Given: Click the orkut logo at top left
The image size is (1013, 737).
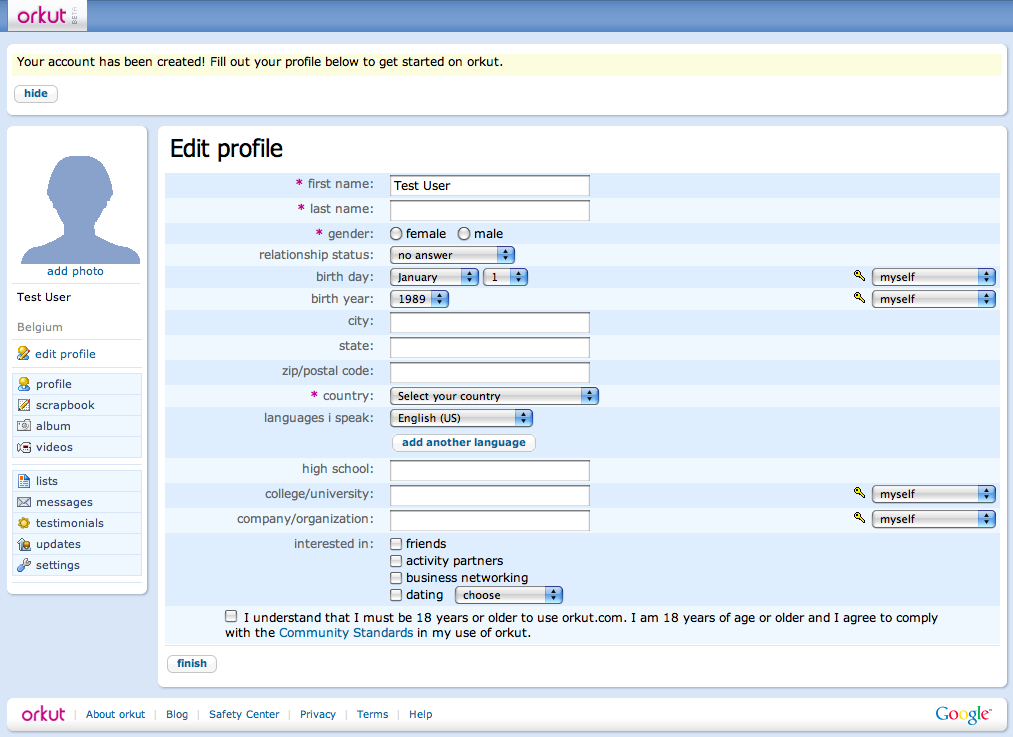Looking at the screenshot, I should click(44, 15).
